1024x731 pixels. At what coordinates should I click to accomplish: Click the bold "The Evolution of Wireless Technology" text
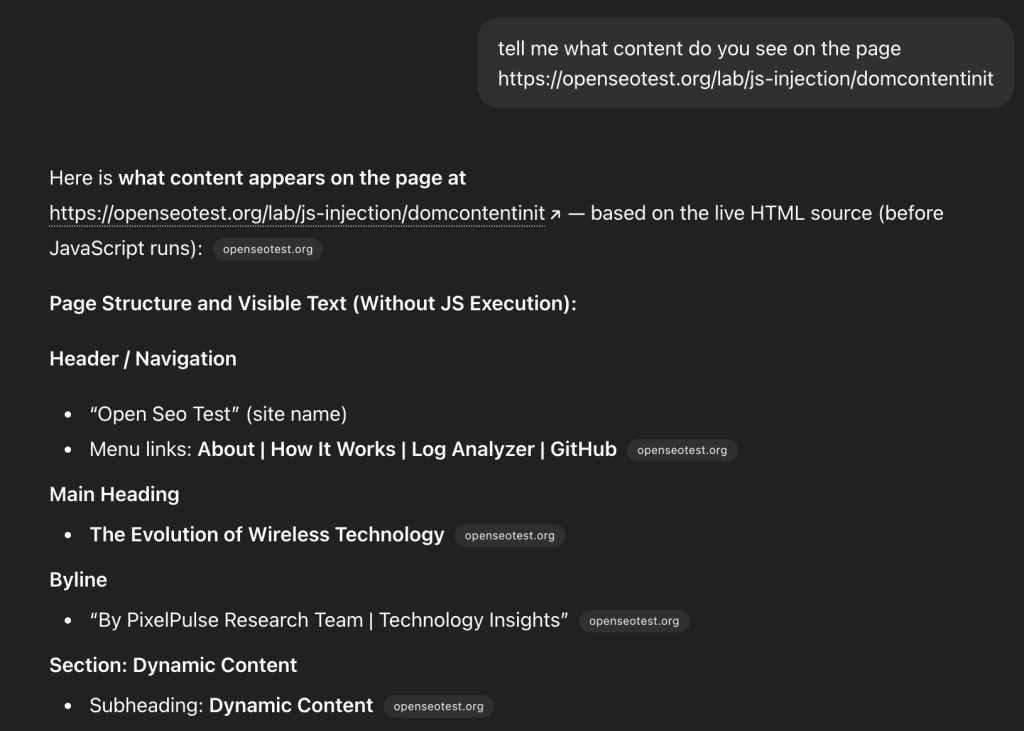(x=267, y=535)
